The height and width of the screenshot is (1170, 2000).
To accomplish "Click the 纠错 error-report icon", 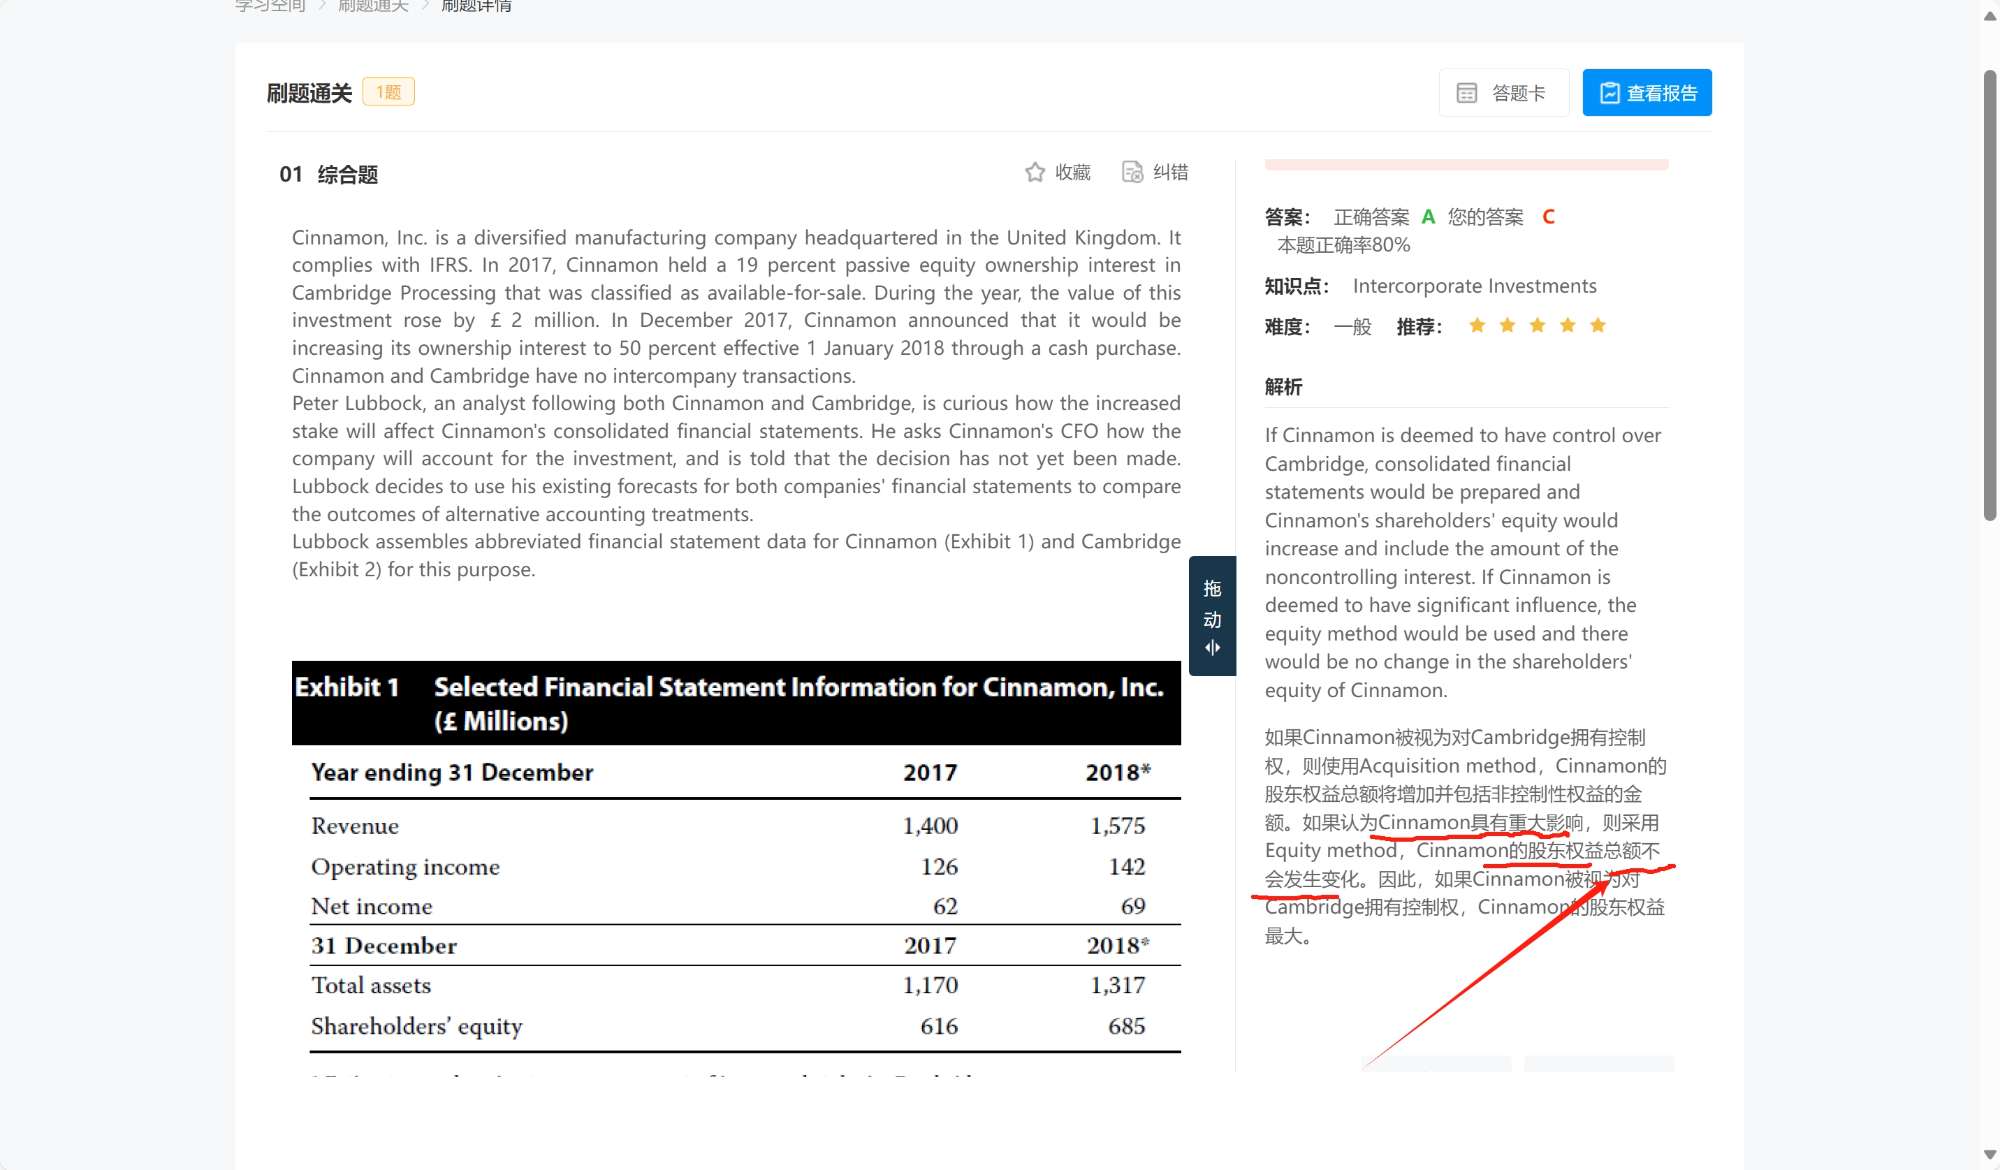I will (x=1132, y=172).
